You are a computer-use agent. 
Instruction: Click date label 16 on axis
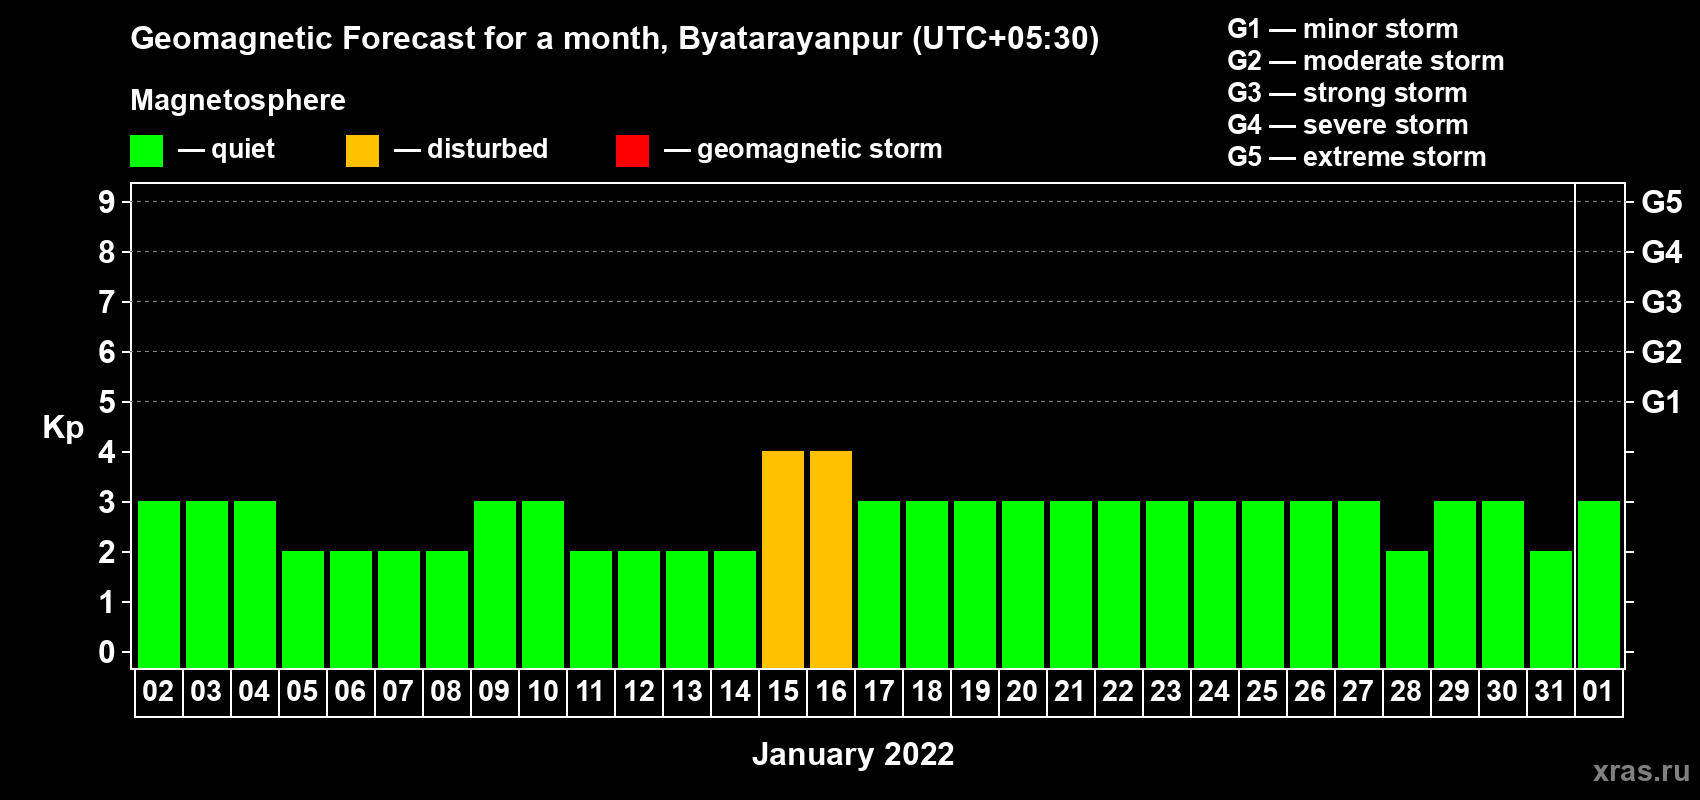pyautogui.click(x=830, y=691)
